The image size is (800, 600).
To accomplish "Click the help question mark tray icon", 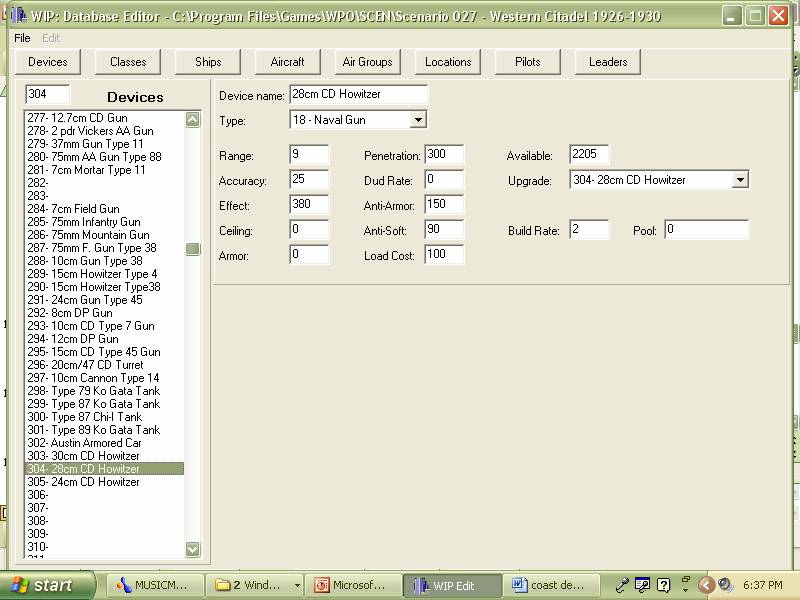I will [x=663, y=585].
